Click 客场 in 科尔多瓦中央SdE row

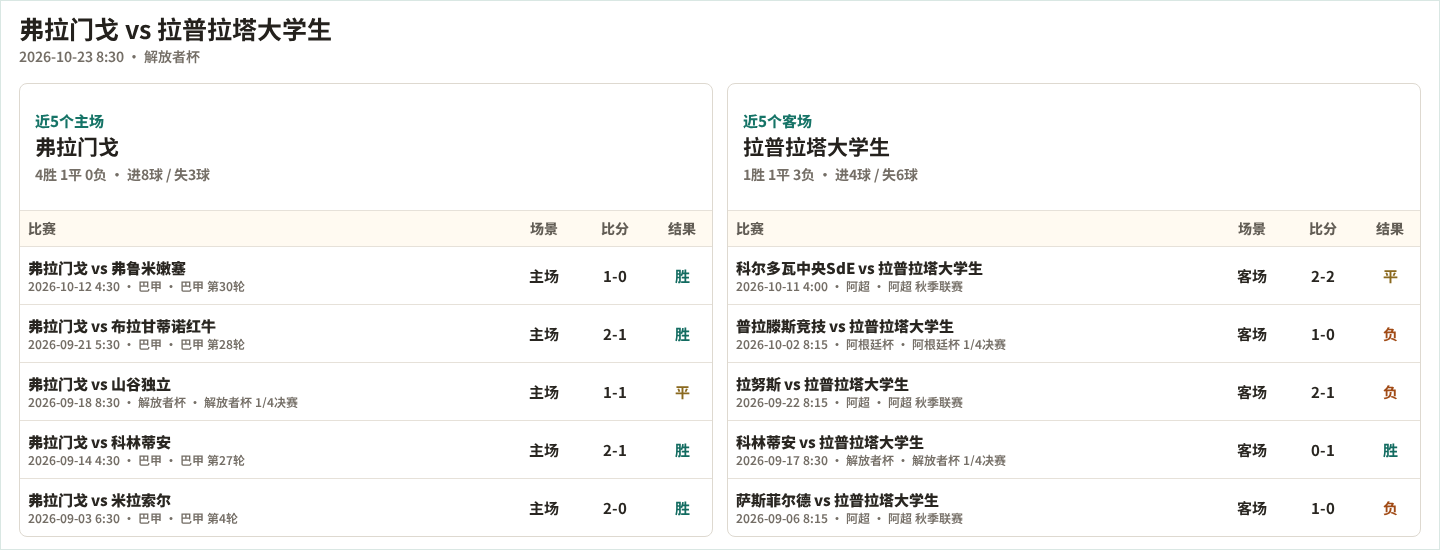pos(1252,277)
